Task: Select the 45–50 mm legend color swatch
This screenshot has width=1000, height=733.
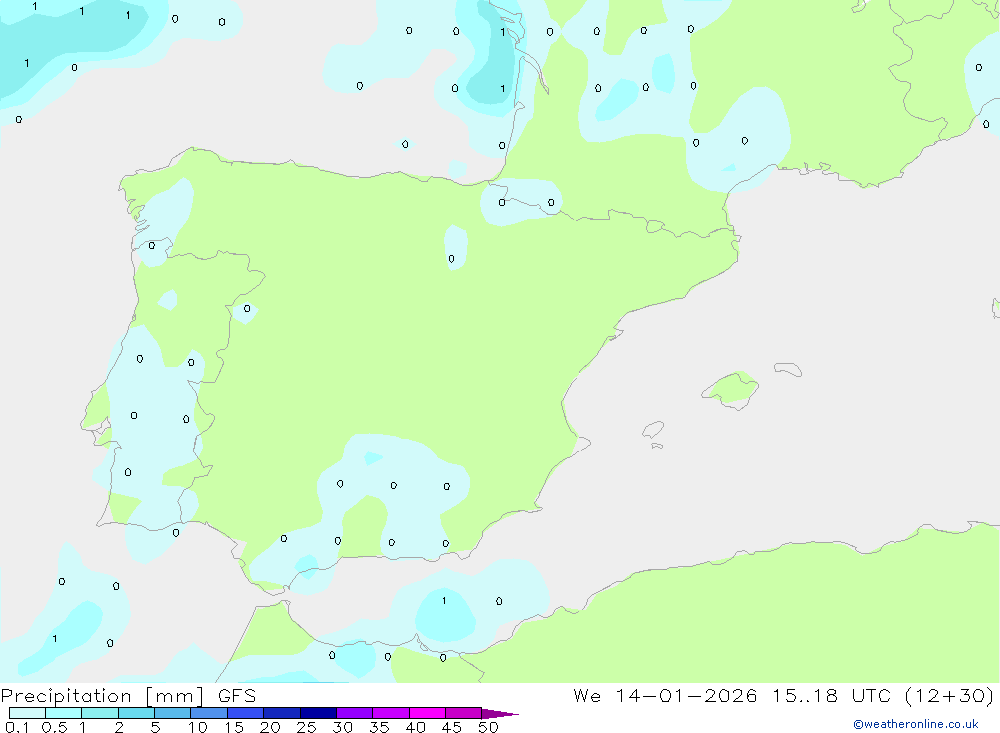Action: [x=464, y=713]
